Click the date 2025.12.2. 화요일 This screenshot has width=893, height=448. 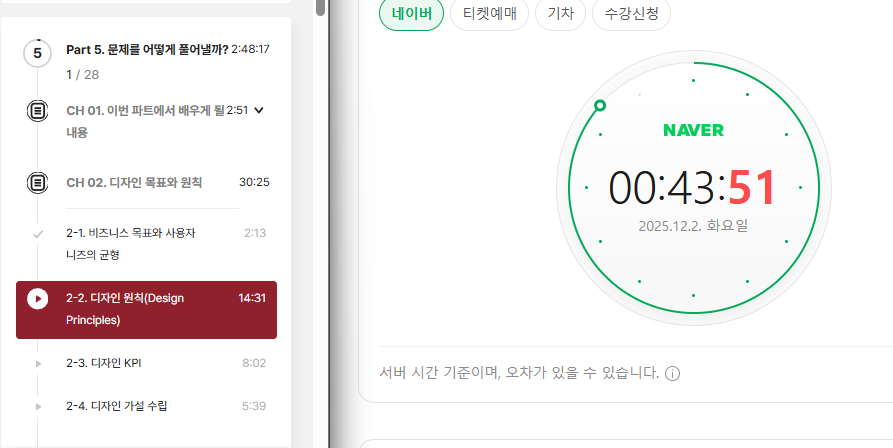693,226
